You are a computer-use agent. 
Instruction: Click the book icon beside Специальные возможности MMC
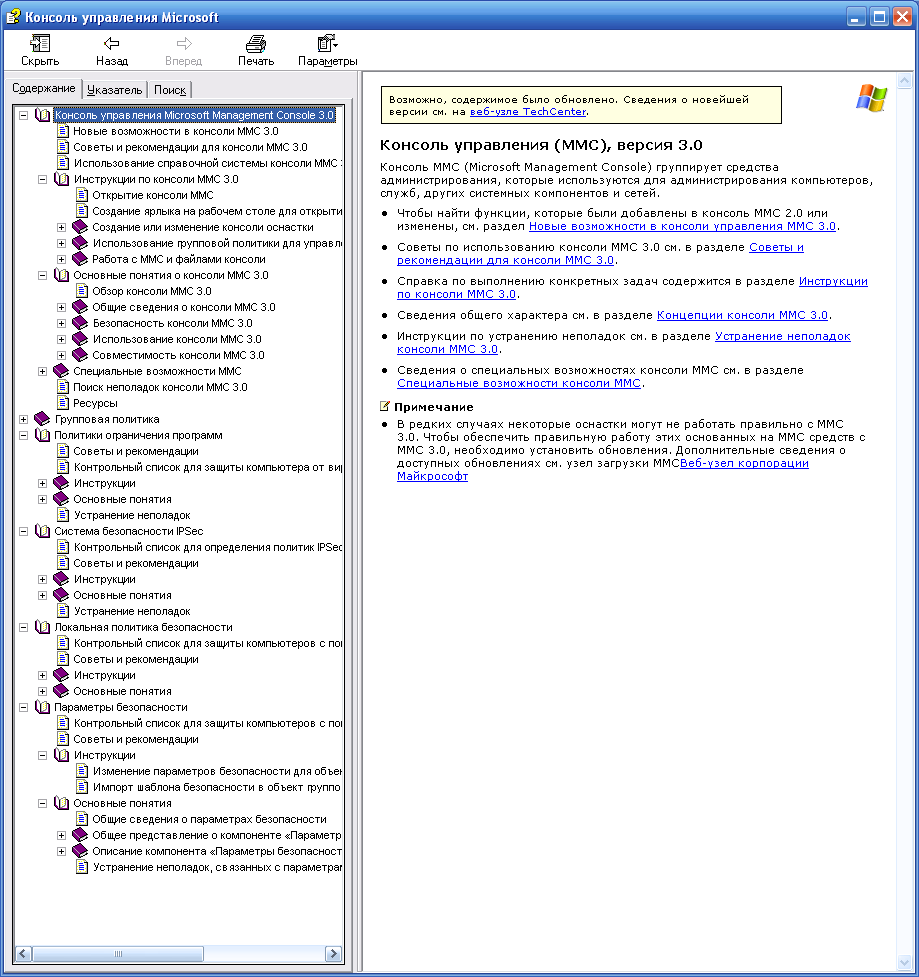[x=61, y=371]
